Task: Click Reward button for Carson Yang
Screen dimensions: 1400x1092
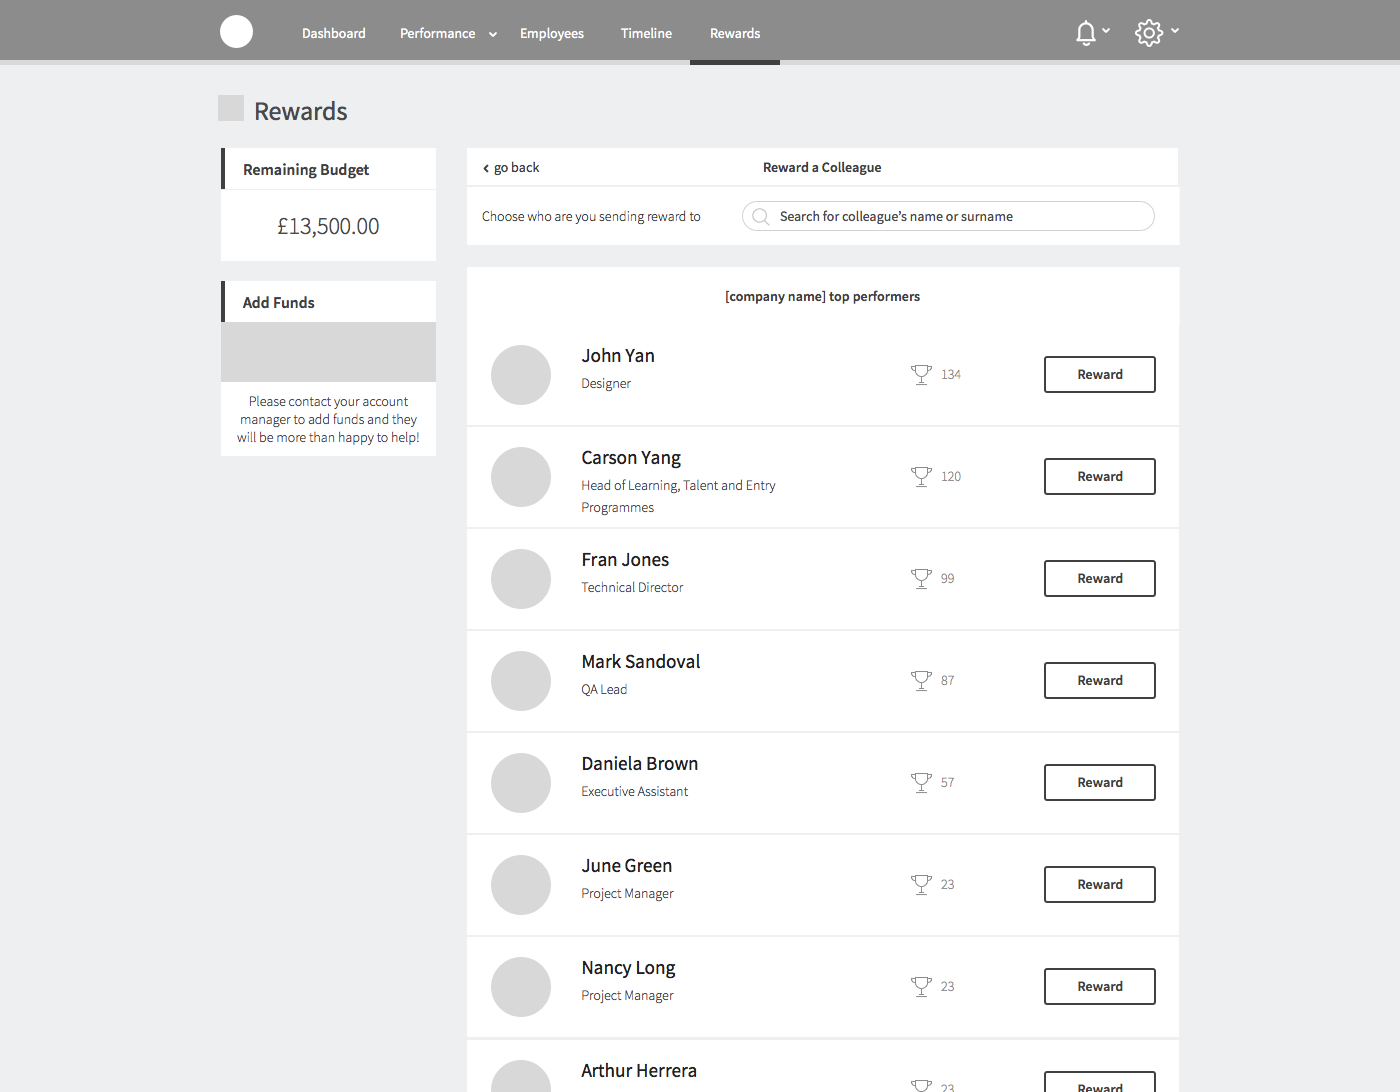Action: pos(1100,476)
